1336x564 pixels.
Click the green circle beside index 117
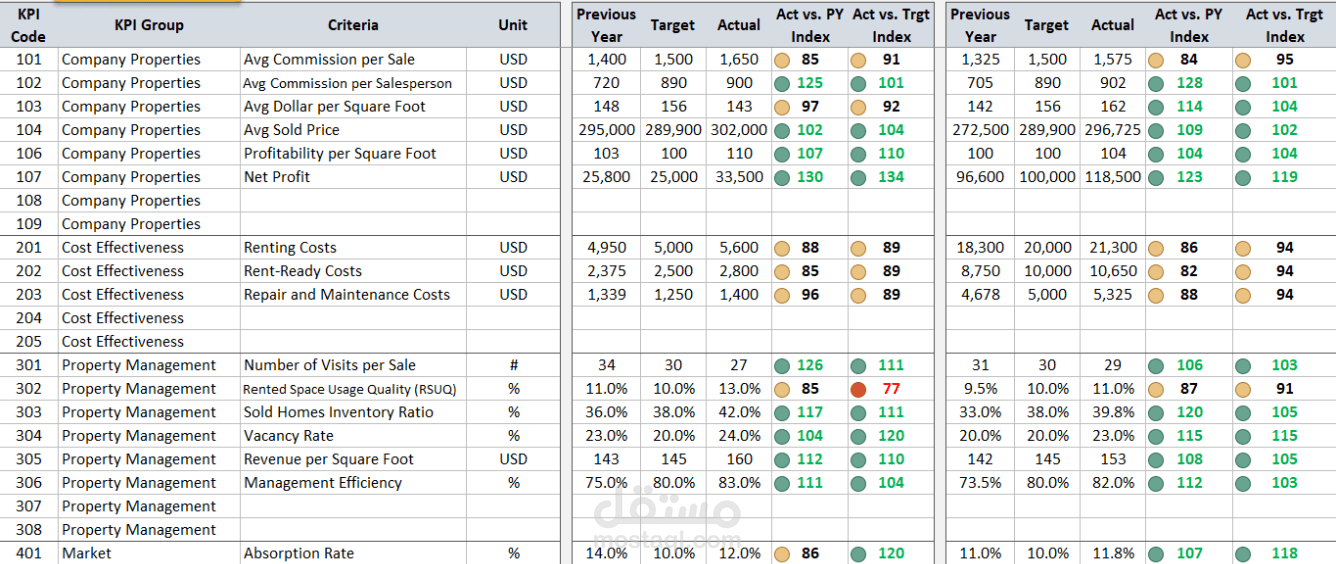[x=783, y=412]
